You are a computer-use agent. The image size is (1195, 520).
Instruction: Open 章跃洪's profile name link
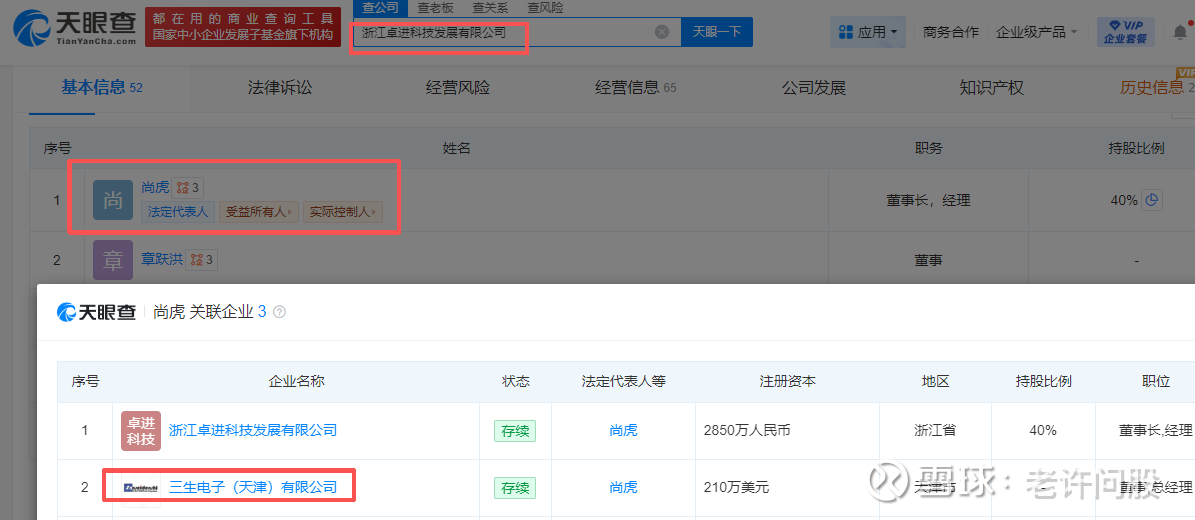(x=162, y=260)
